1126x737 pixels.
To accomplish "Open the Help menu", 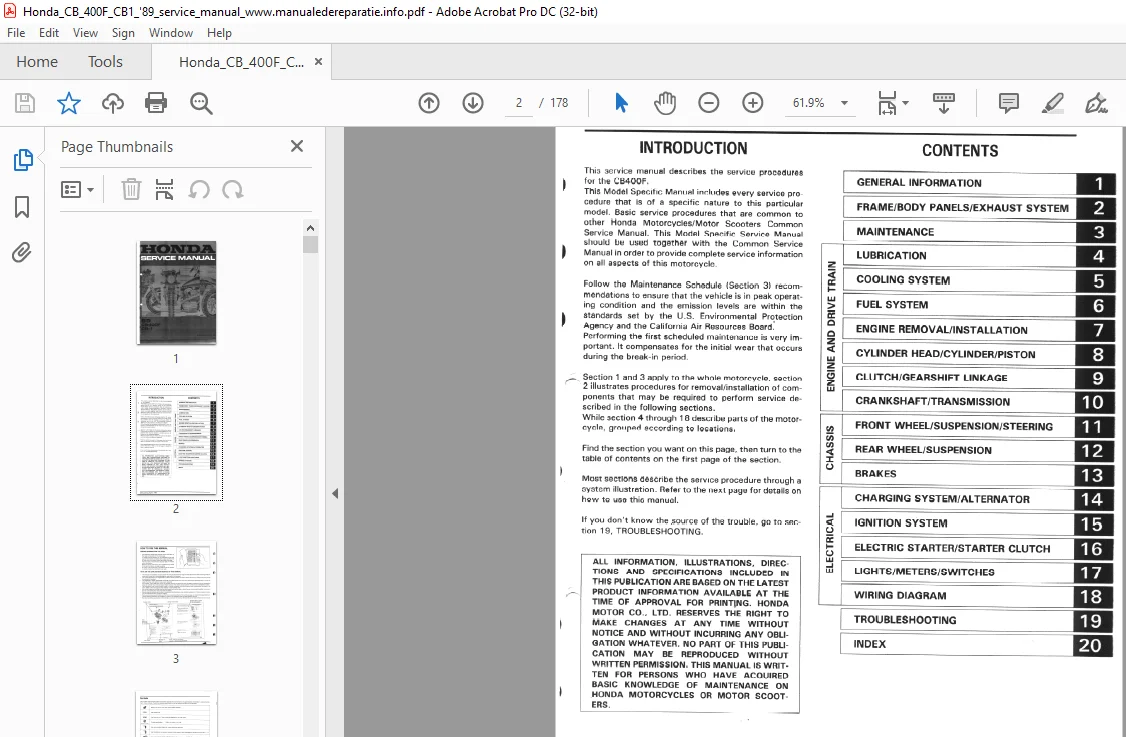I will click(219, 32).
